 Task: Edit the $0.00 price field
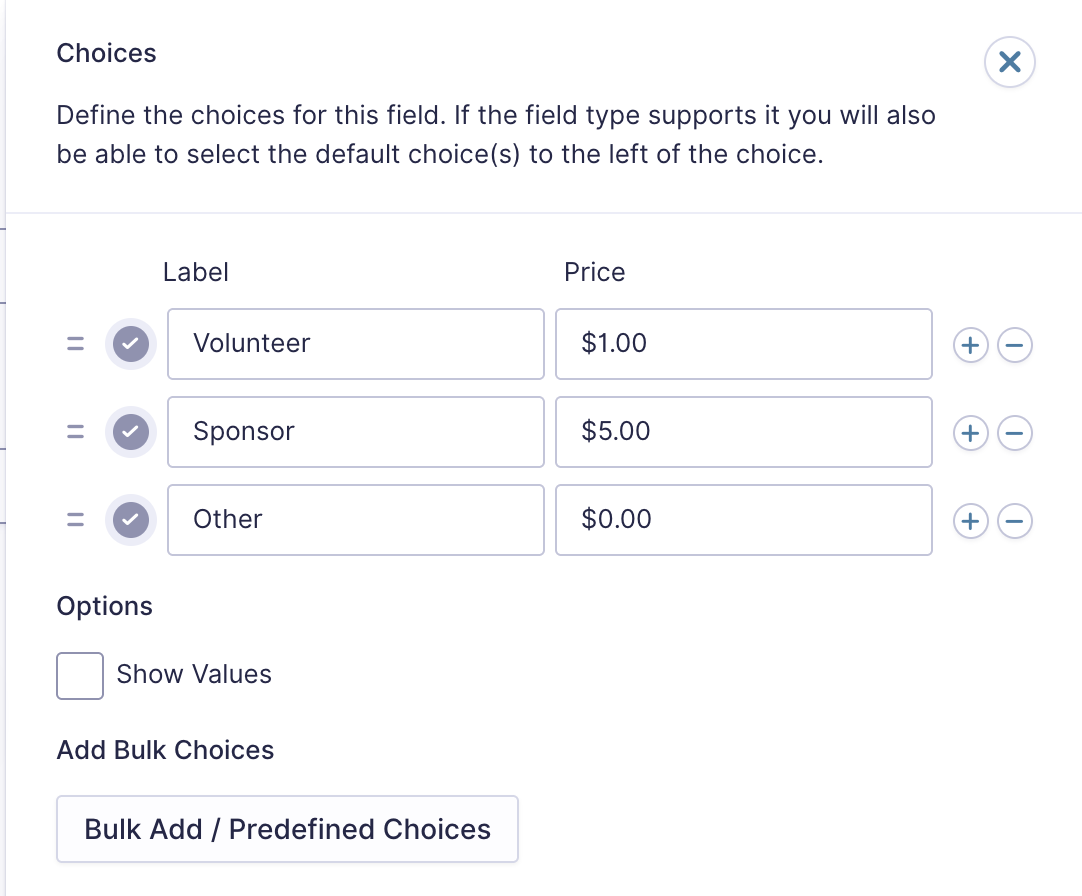tap(744, 520)
